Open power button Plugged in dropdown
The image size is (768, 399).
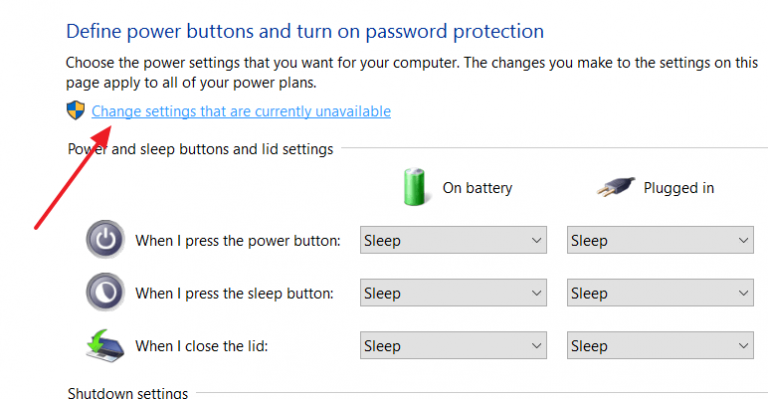point(660,240)
